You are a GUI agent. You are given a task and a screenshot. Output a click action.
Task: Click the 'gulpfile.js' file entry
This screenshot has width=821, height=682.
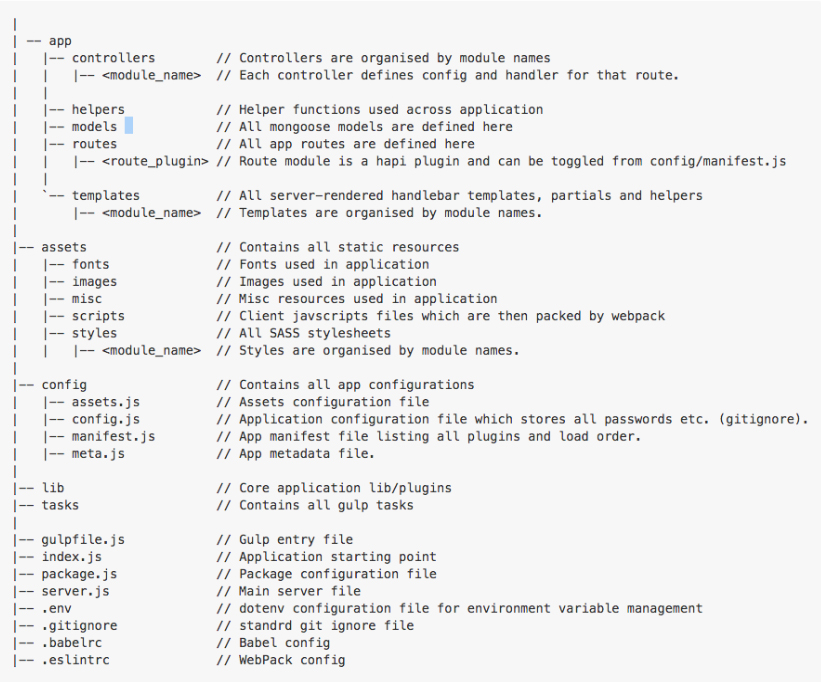coord(83,540)
